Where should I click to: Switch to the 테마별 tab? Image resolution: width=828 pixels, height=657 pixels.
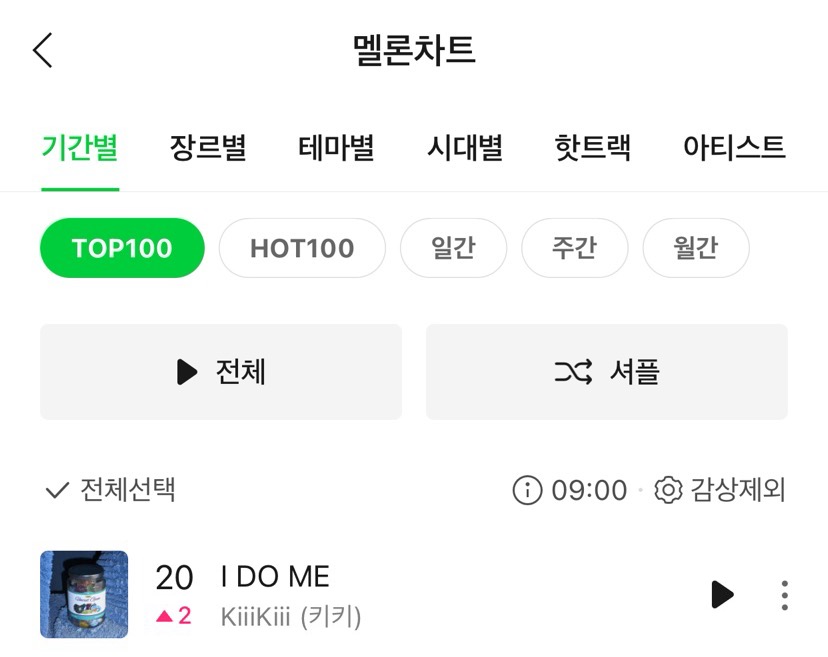(x=336, y=148)
